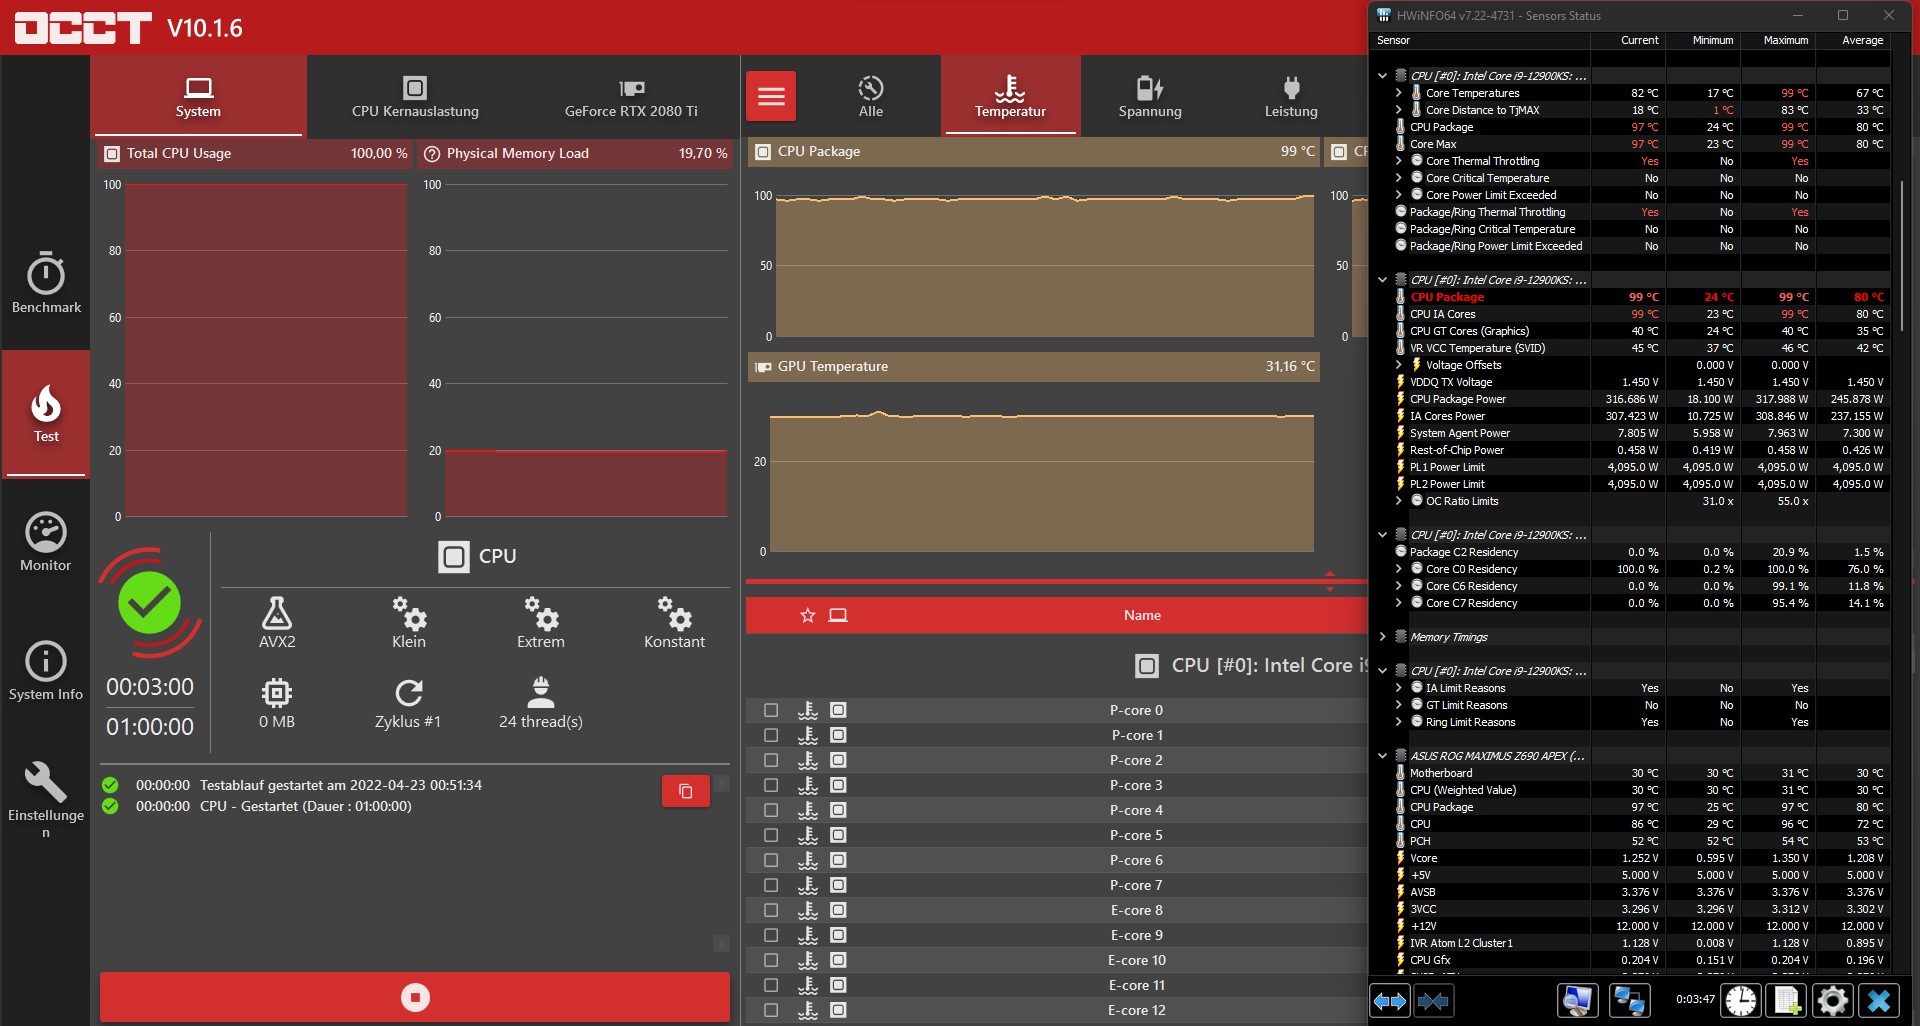Expand OC Ratio Limits in HWiNFO
1920x1026 pixels.
pyautogui.click(x=1398, y=501)
